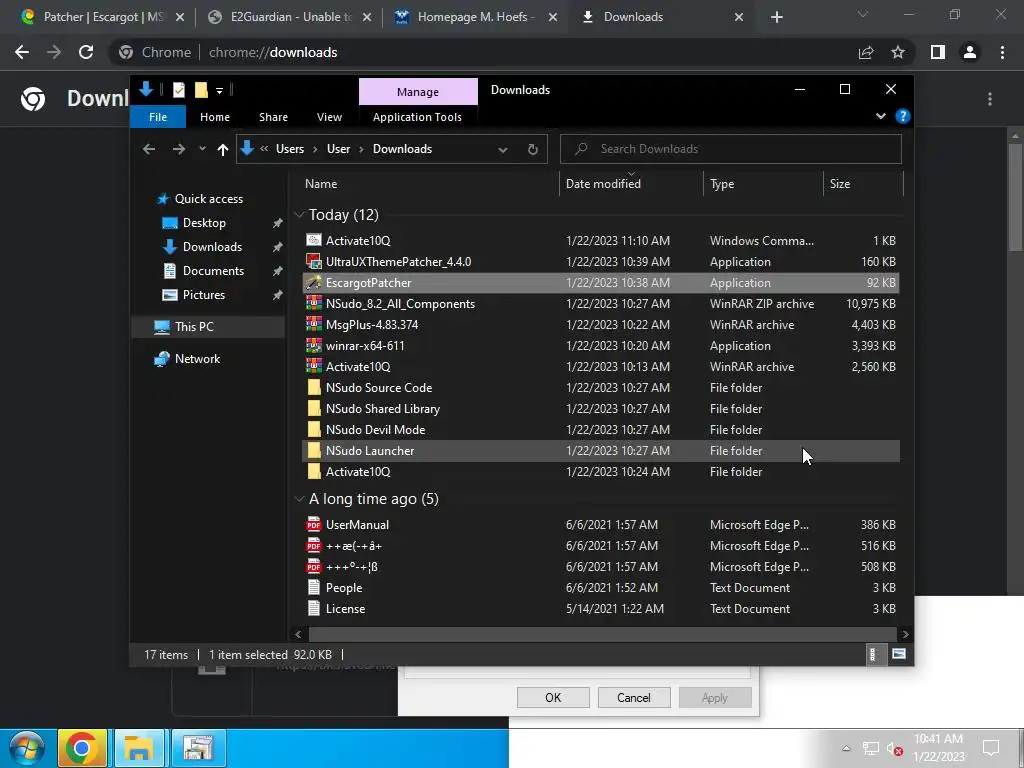Open Chrome three-dot menu
The height and width of the screenshot is (768, 1024).
(1002, 52)
